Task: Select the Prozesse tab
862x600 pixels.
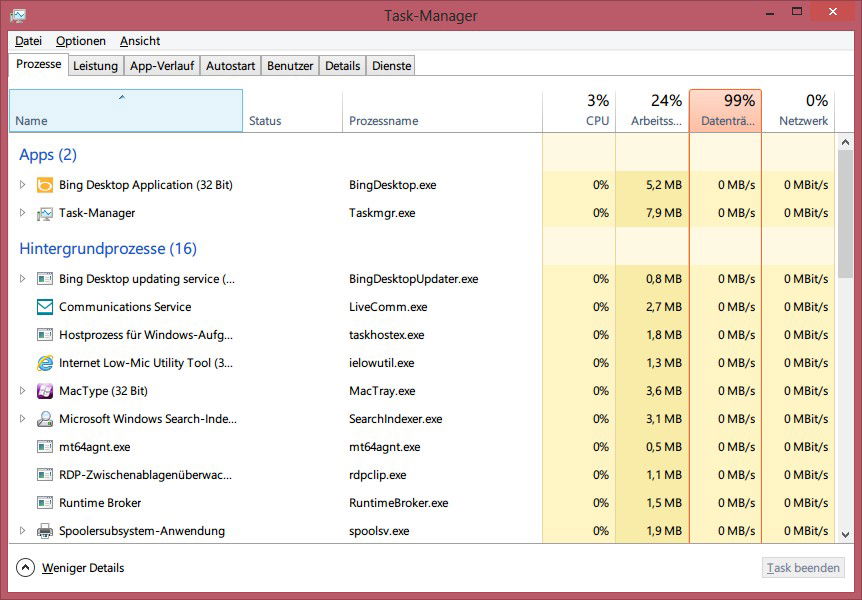Action: [38, 64]
